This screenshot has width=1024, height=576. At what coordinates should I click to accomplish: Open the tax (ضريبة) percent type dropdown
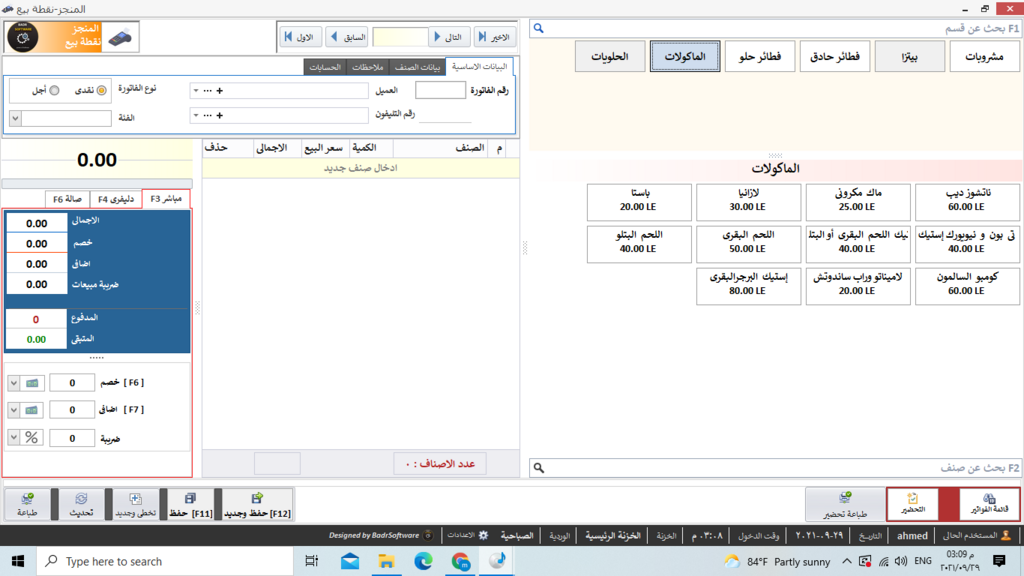coord(14,438)
